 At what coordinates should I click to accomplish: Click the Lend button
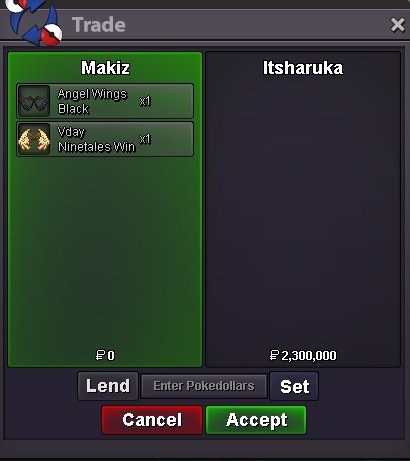pos(108,386)
